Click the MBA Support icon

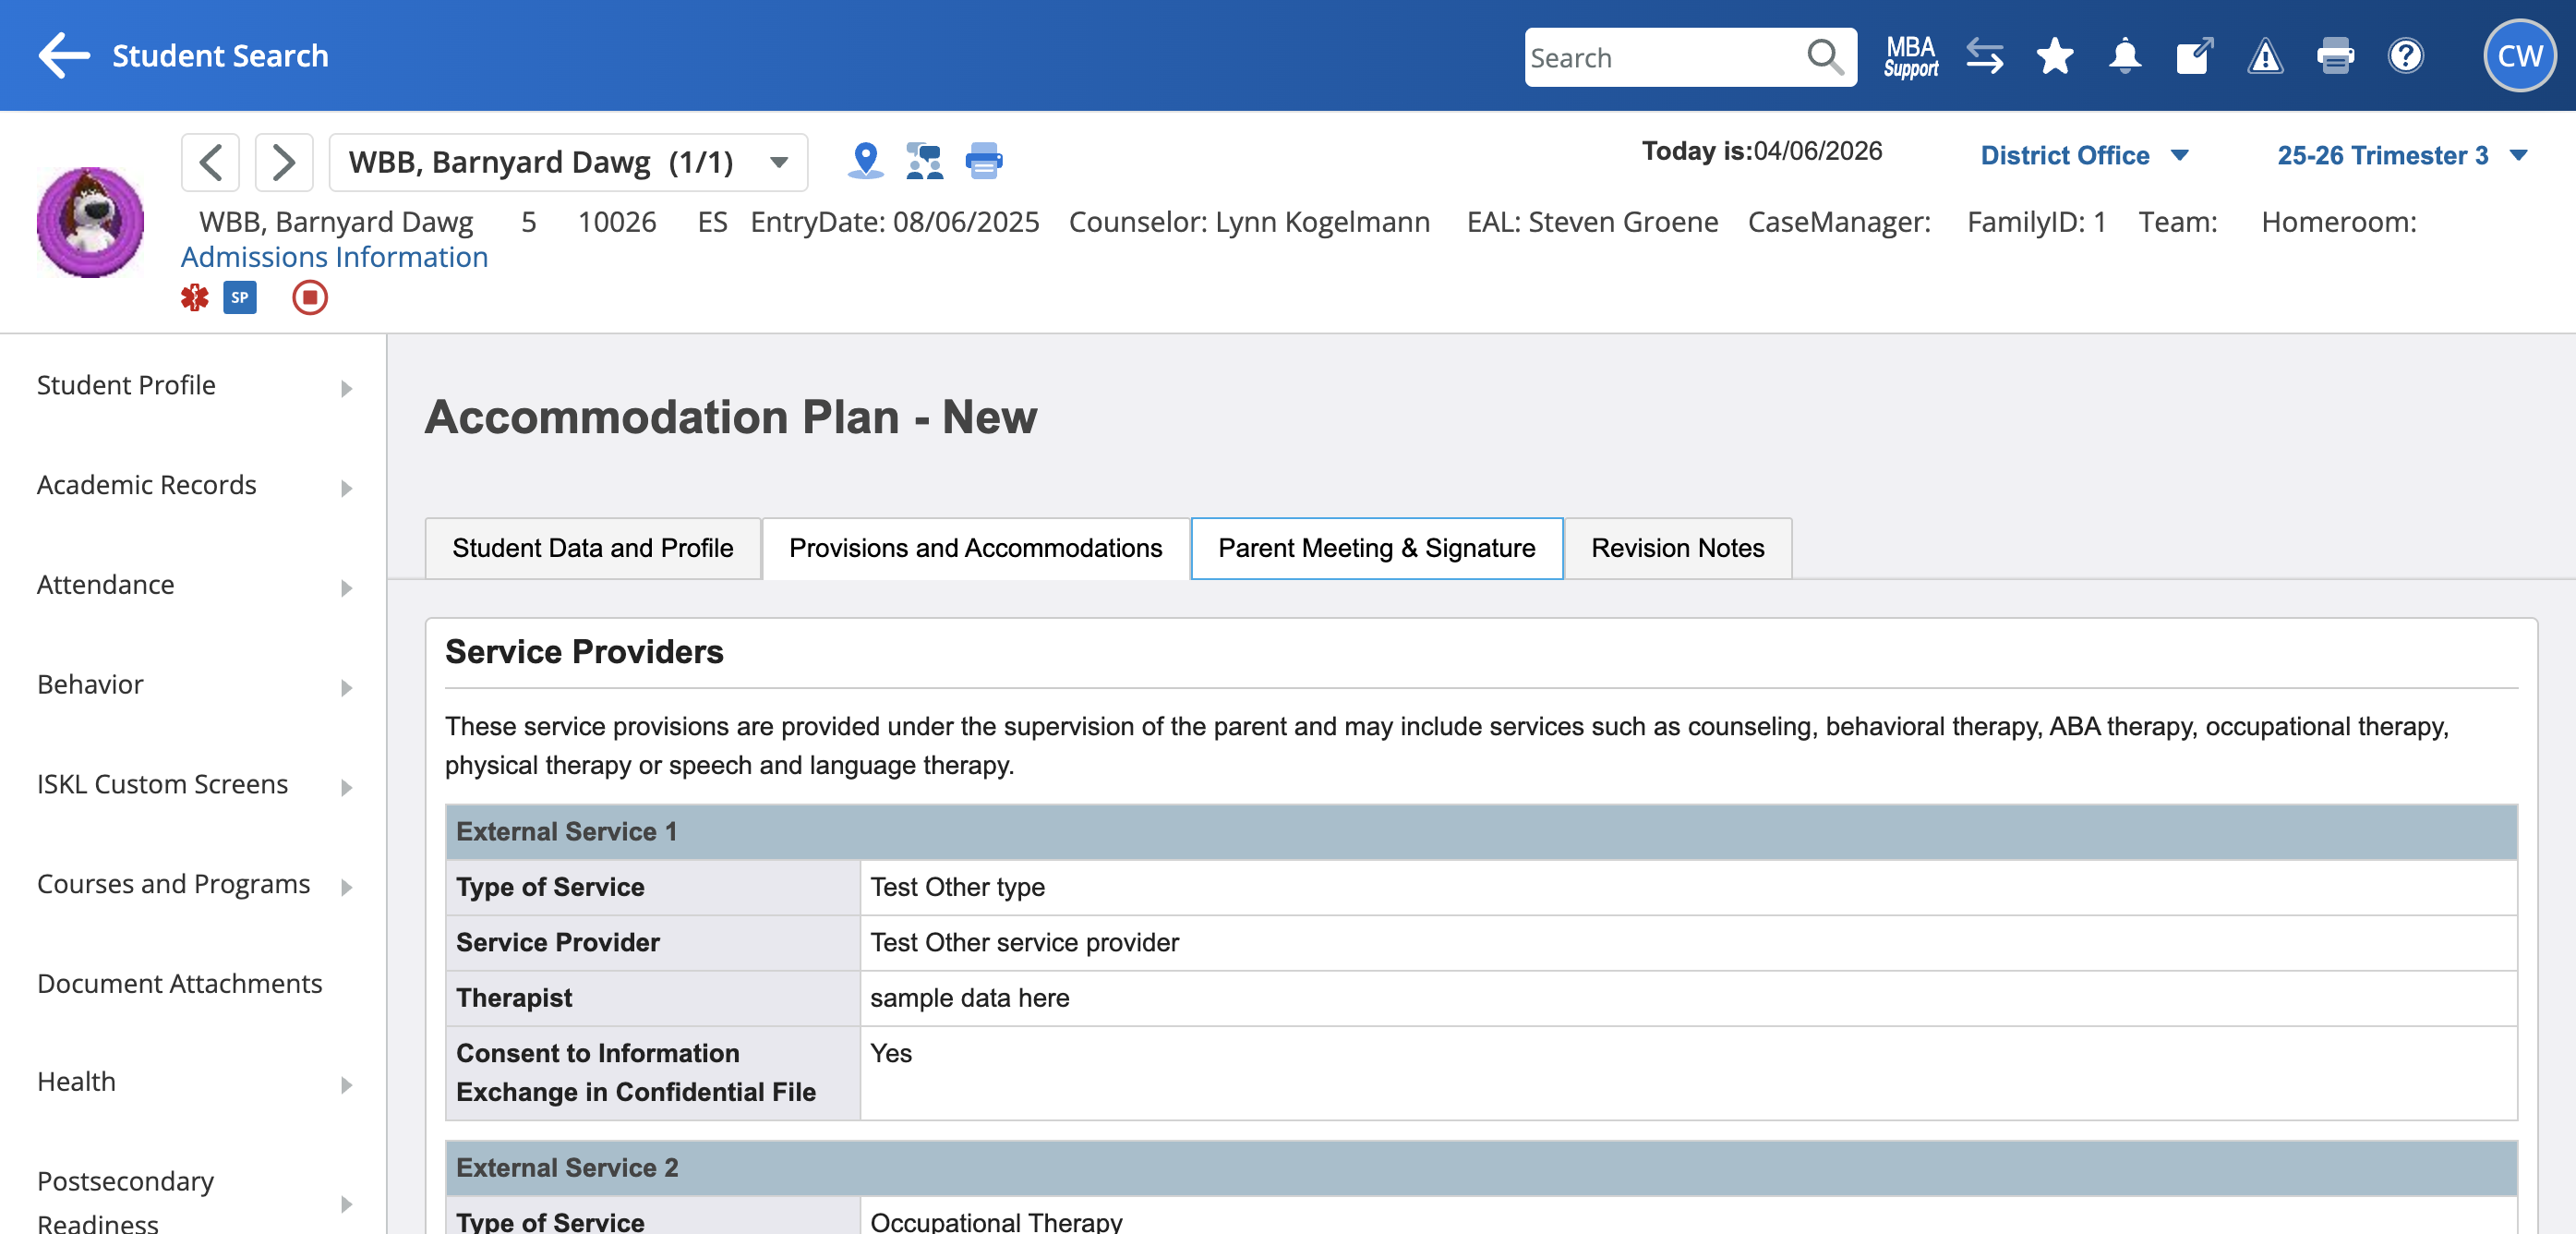(1910, 56)
